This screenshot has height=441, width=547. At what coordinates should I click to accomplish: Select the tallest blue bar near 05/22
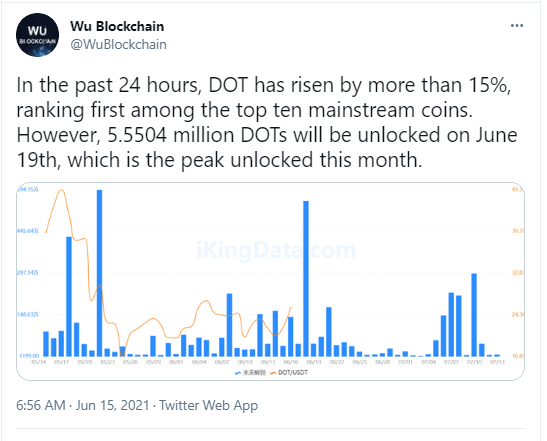point(99,273)
